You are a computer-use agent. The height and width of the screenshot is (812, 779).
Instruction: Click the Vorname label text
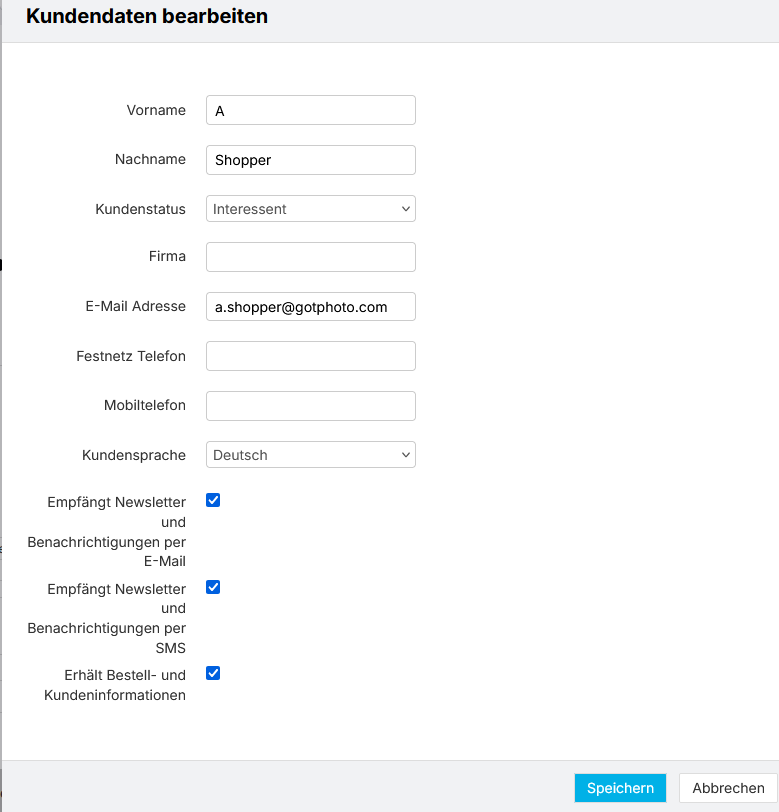156,110
